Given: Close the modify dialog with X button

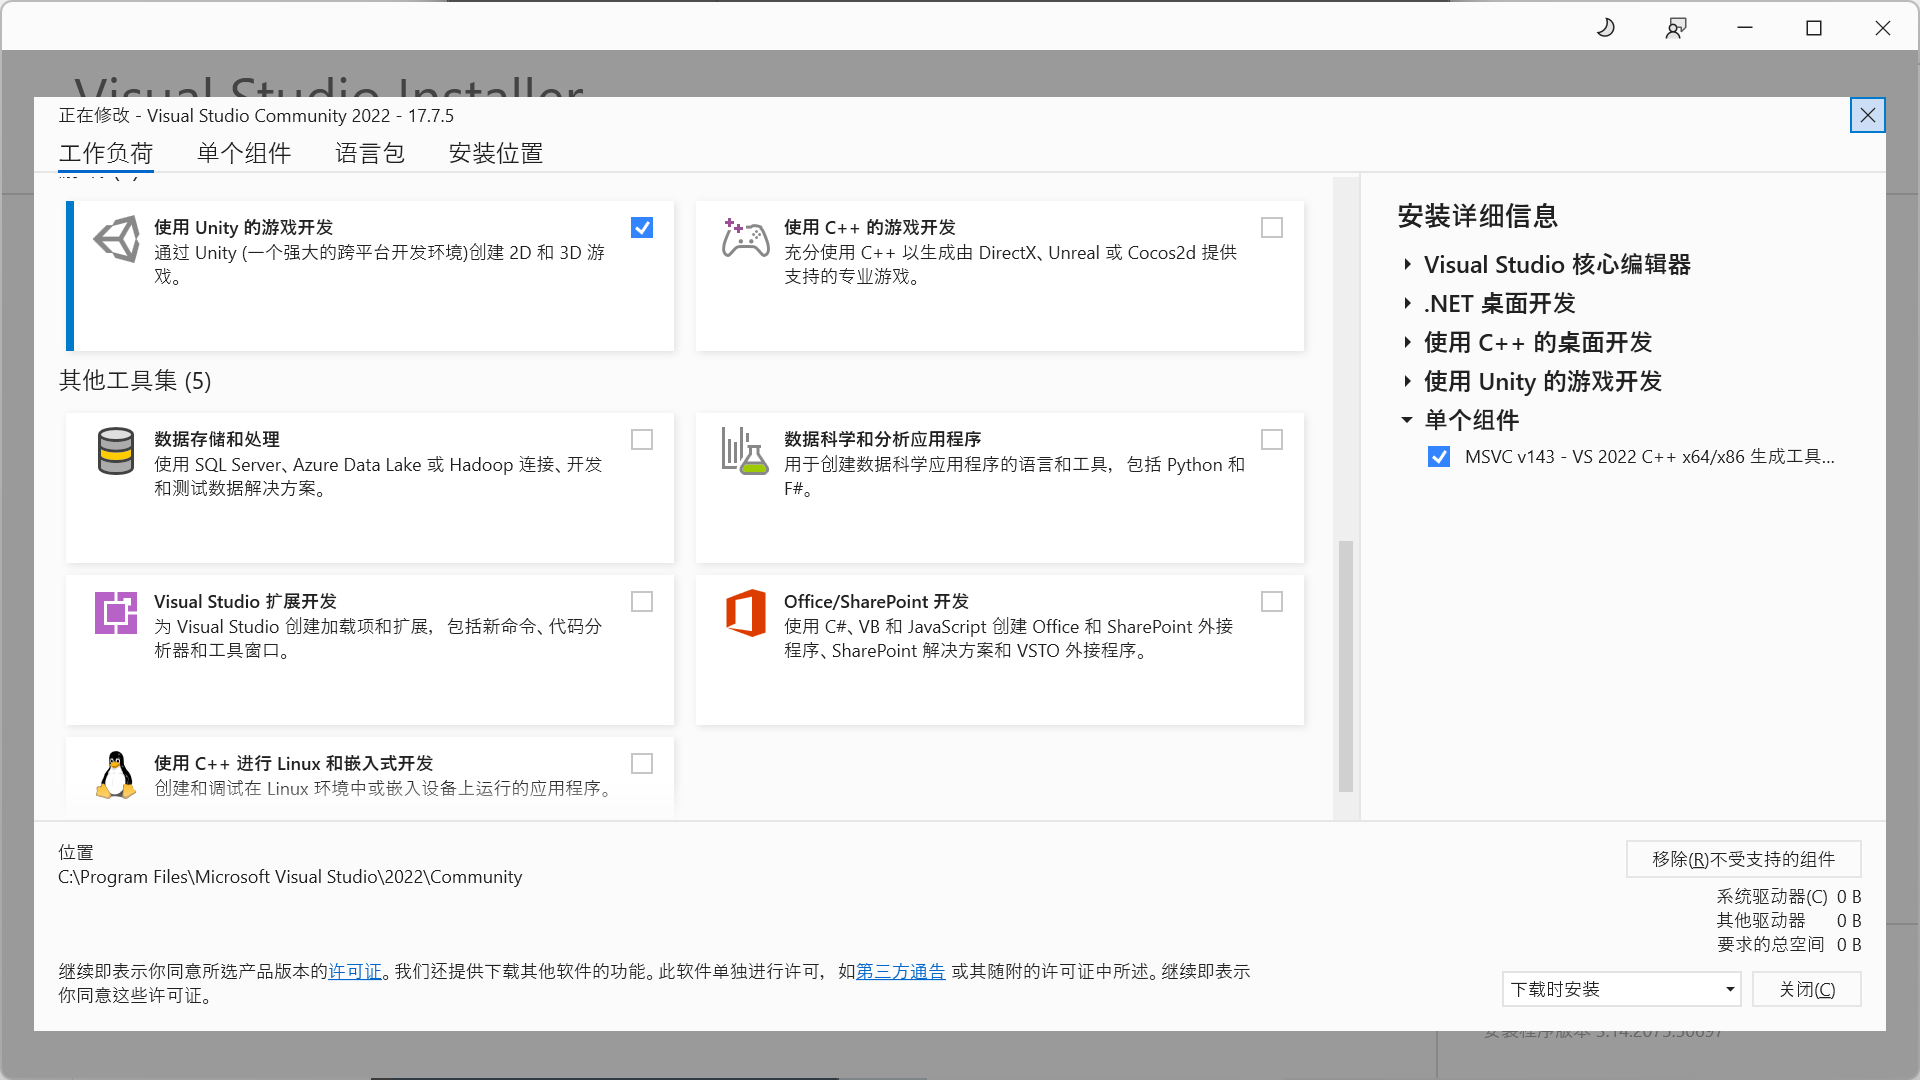Looking at the screenshot, I should [1867, 115].
